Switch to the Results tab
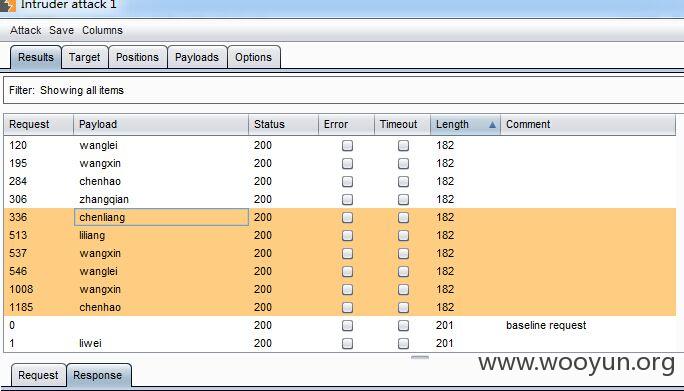 [x=36, y=57]
